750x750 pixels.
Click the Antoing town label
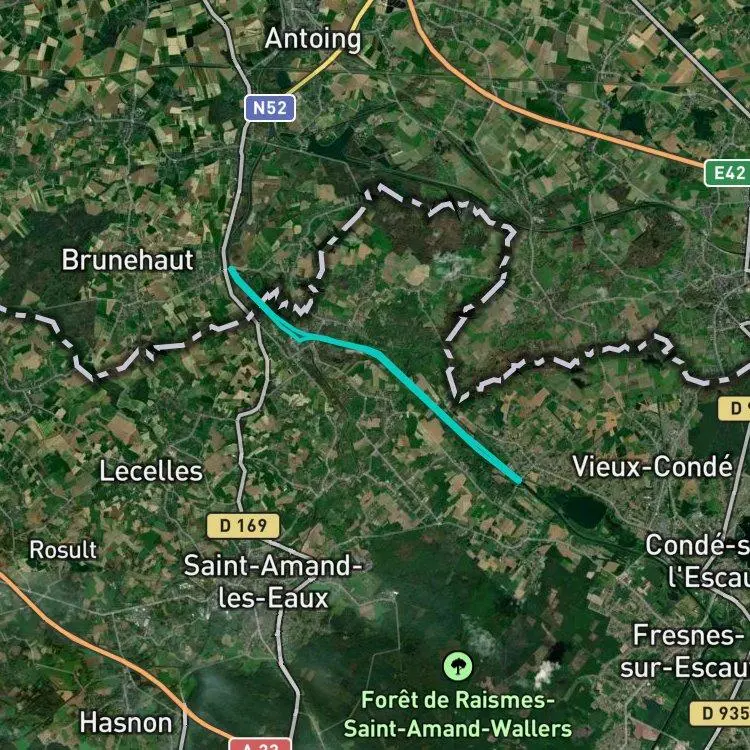tap(313, 39)
